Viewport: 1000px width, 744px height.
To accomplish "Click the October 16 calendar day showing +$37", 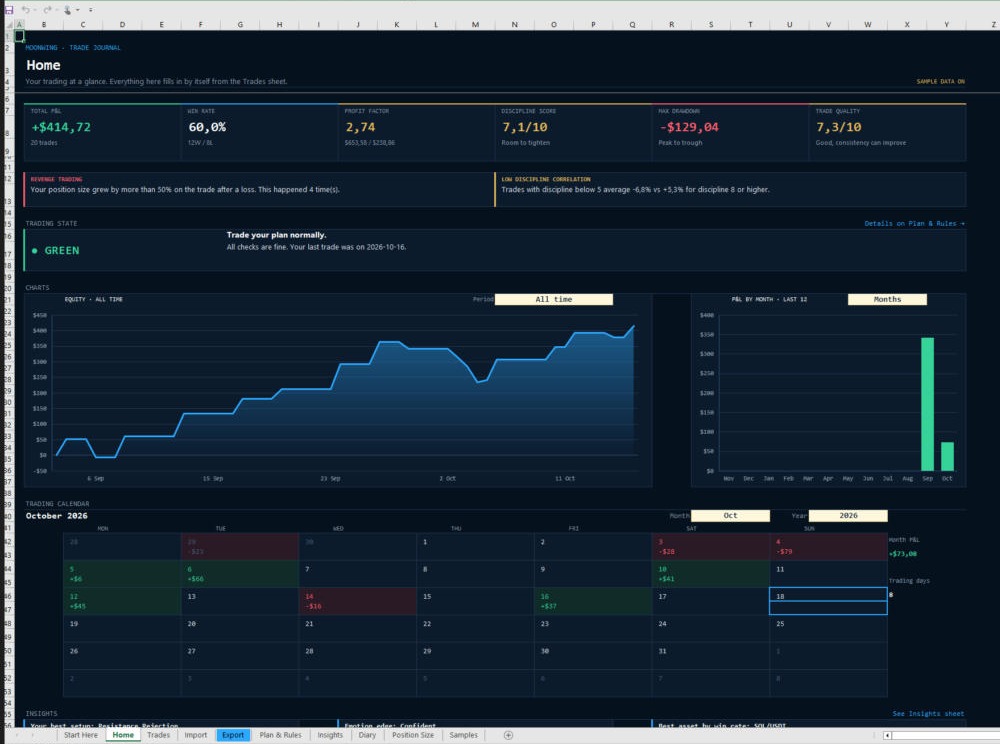I will (592, 601).
